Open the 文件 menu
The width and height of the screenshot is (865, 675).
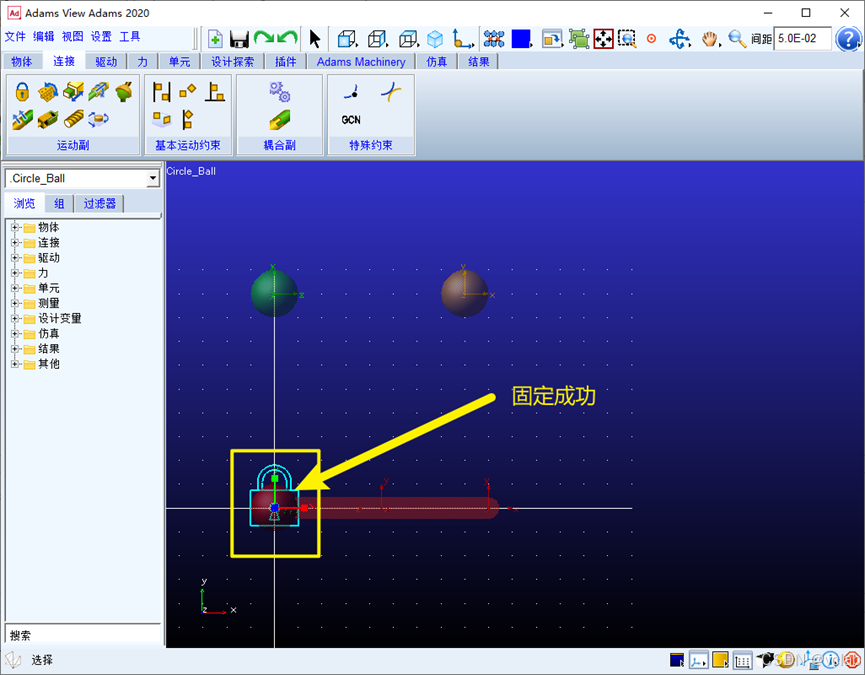[x=15, y=36]
